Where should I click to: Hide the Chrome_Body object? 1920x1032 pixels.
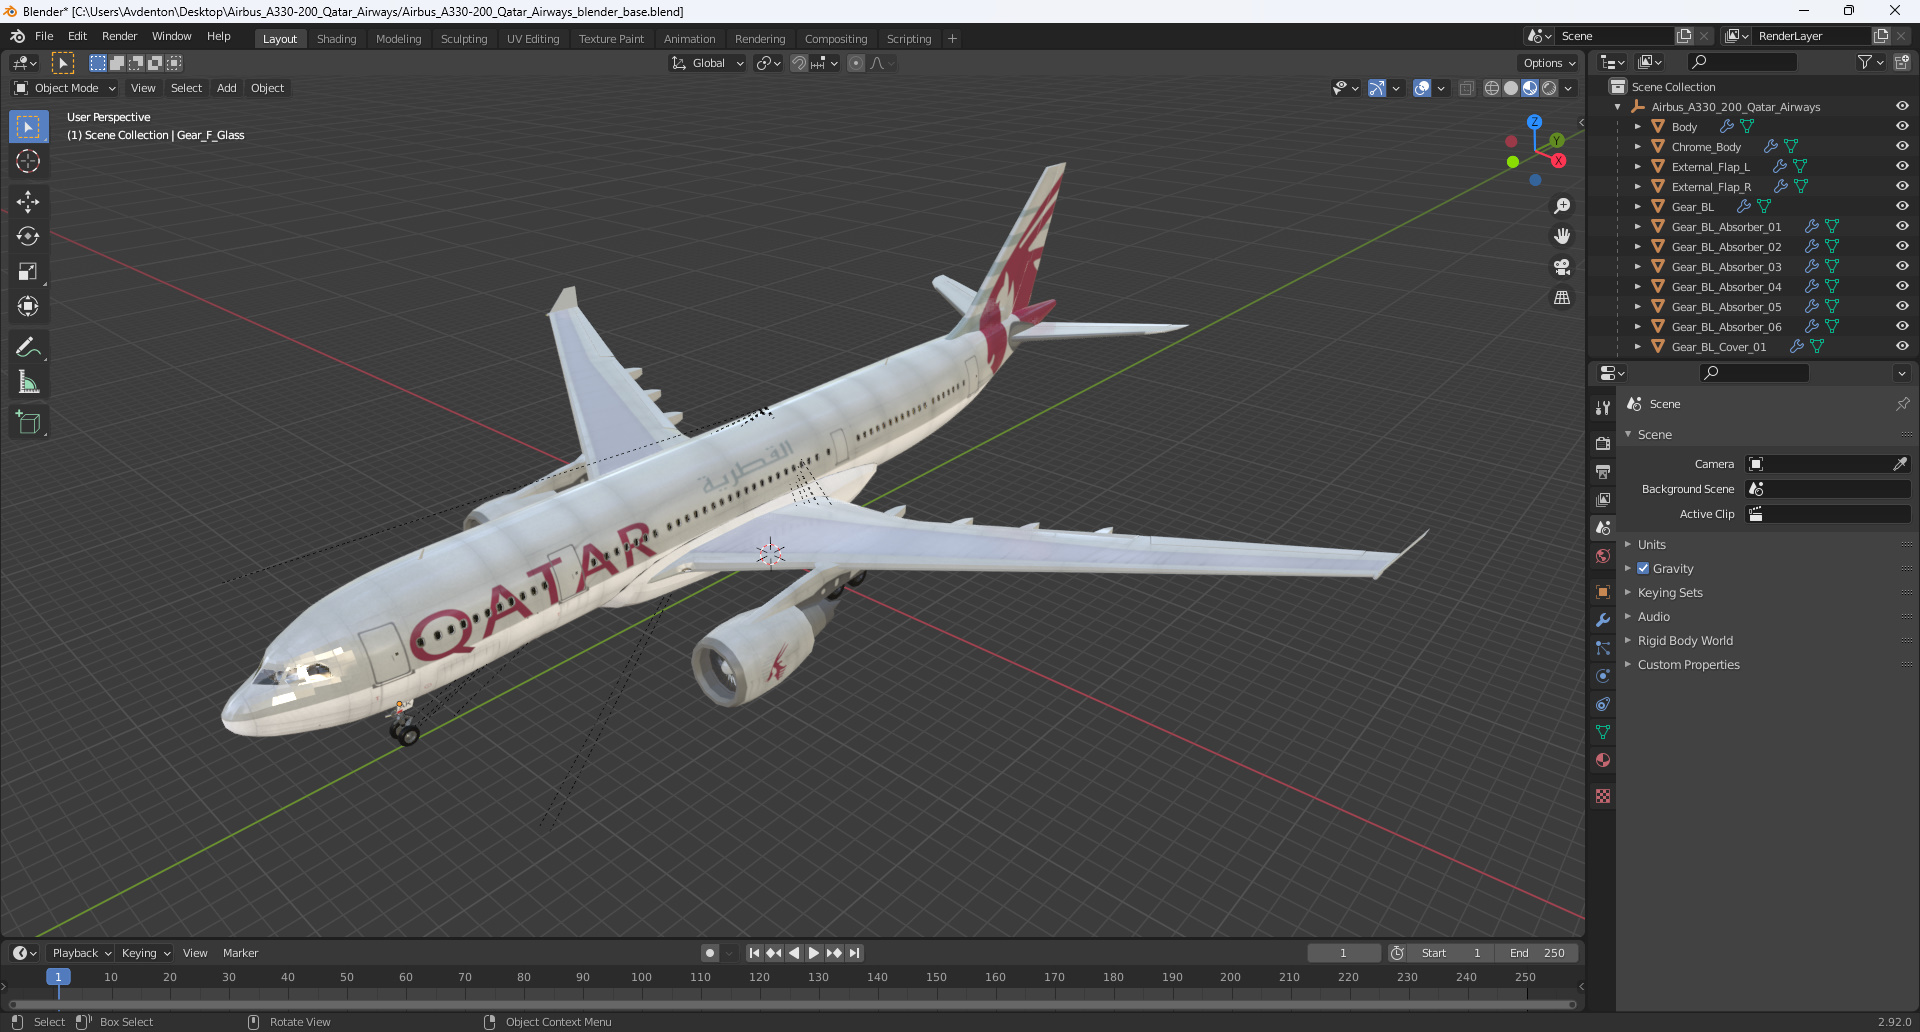pyautogui.click(x=1902, y=146)
